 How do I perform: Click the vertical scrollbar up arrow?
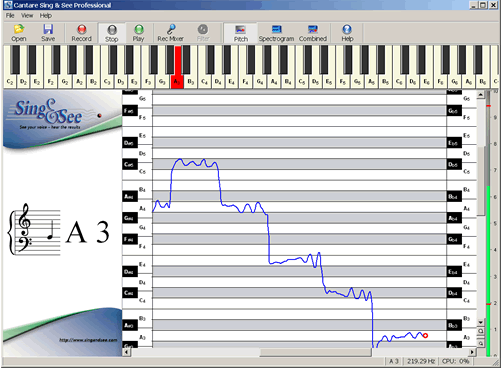(481, 95)
